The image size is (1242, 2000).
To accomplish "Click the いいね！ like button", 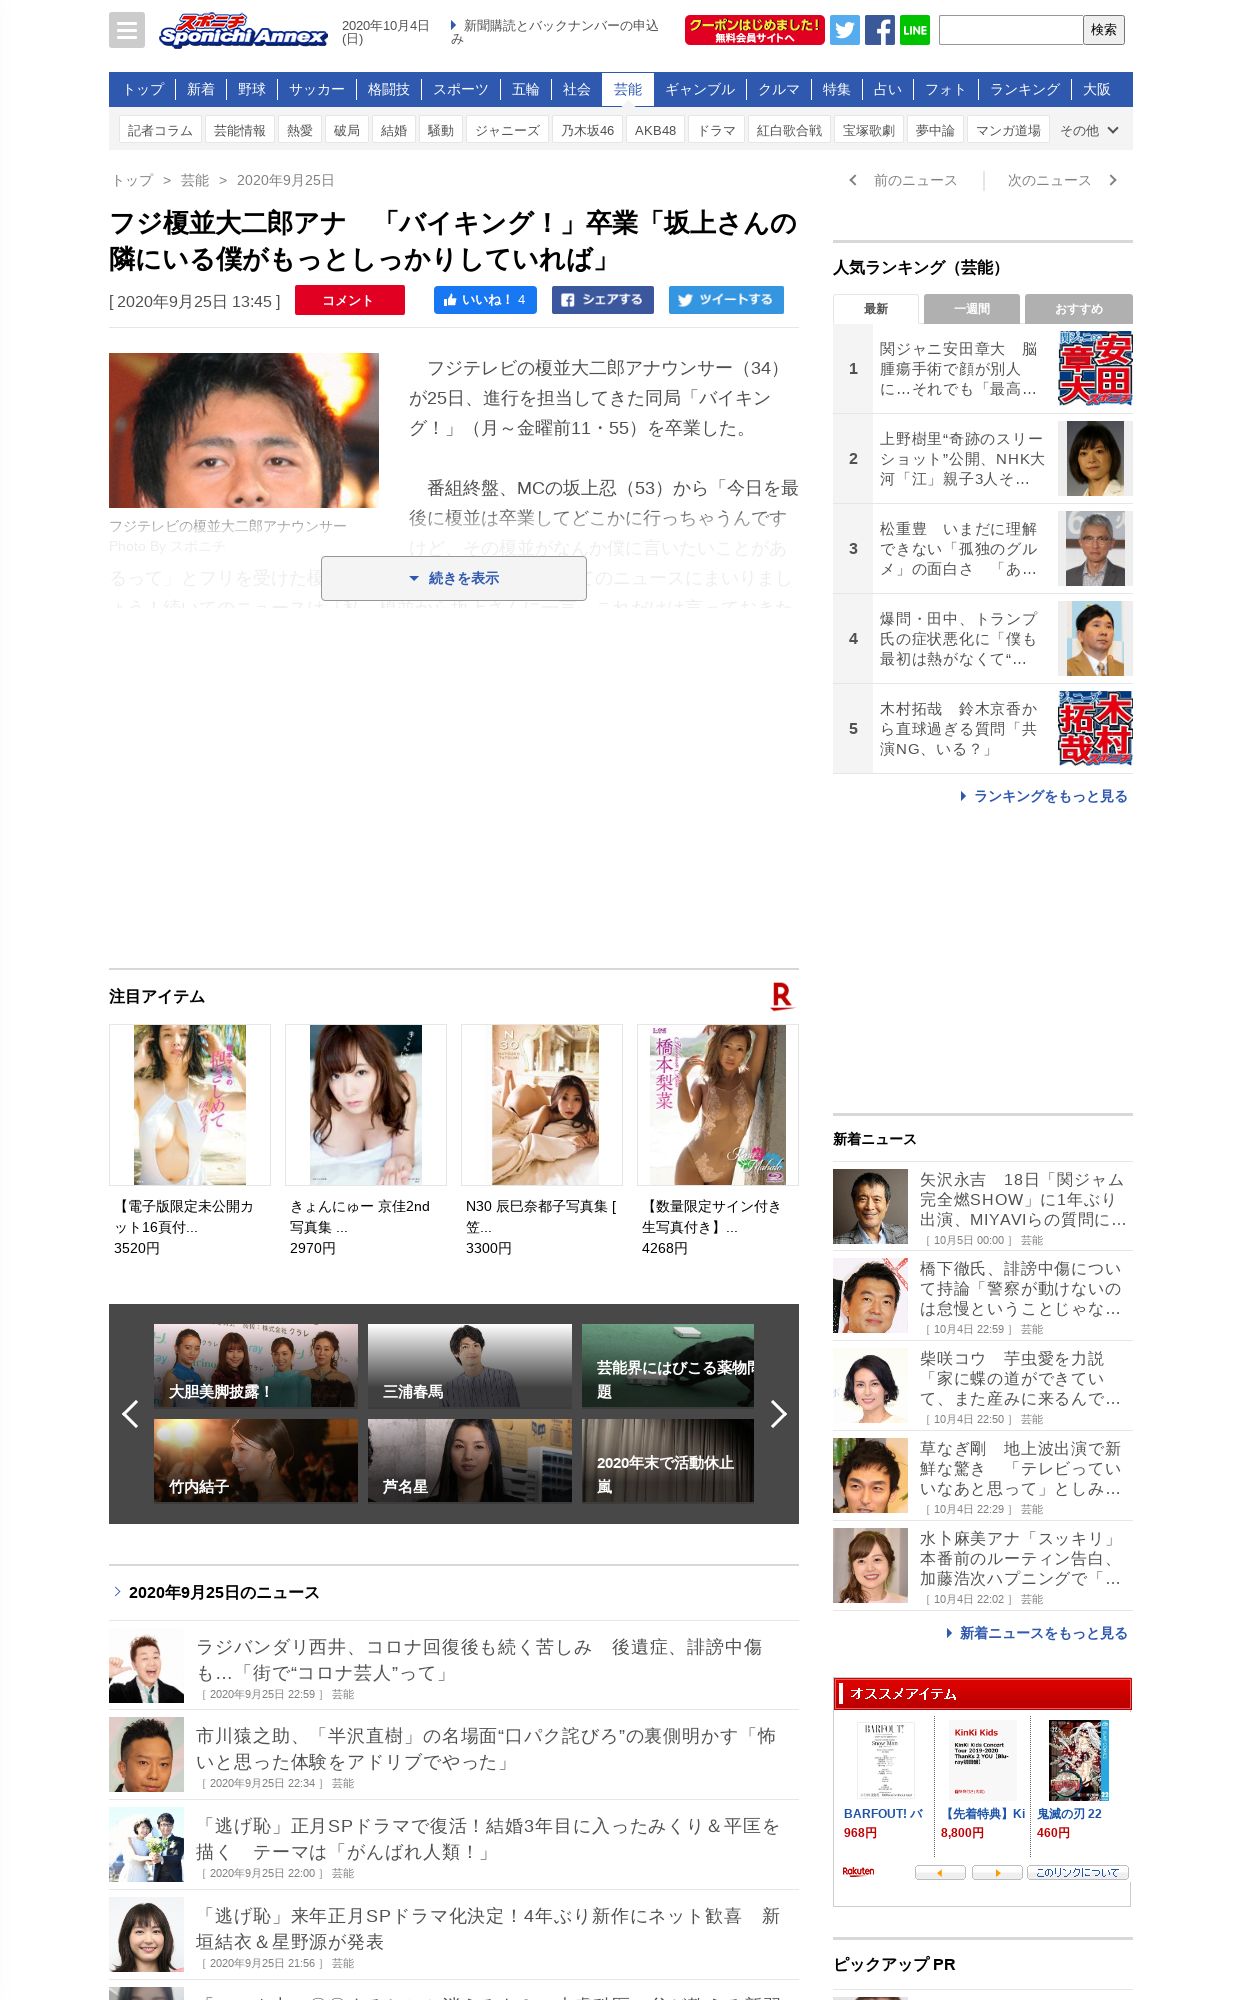I will (x=485, y=300).
